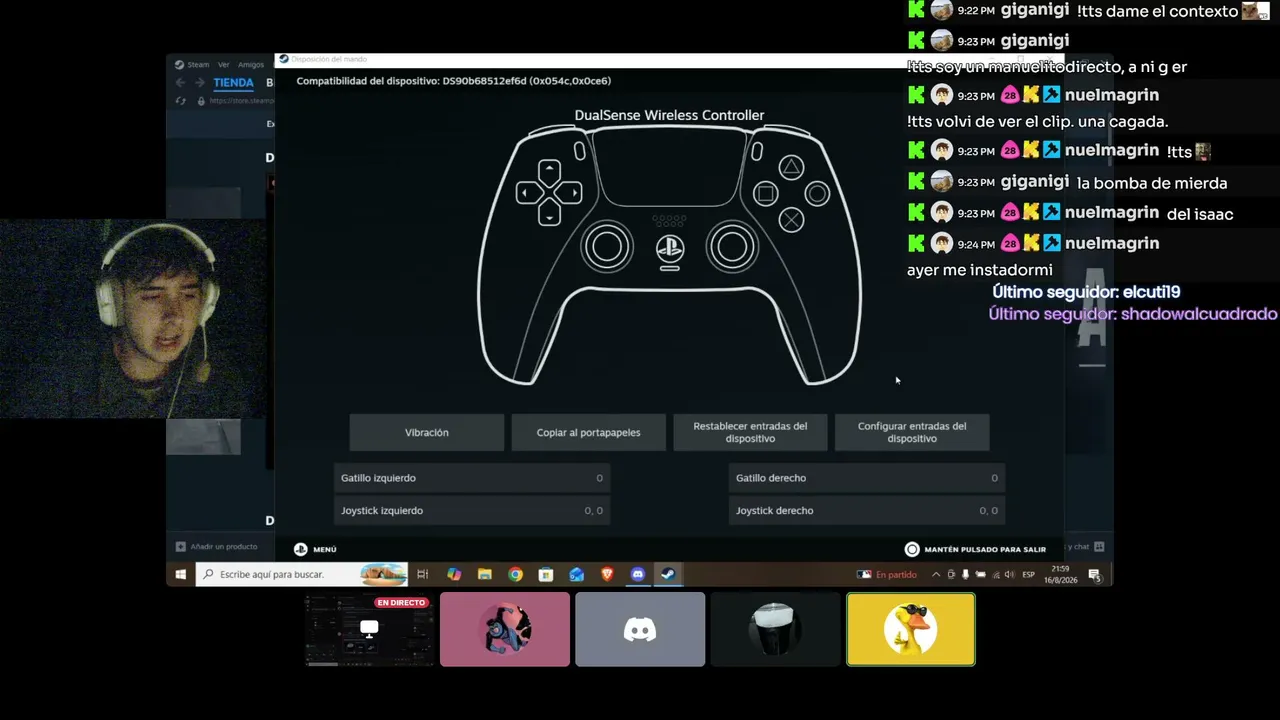Image resolution: width=1280 pixels, height=720 pixels.
Task: Select the yellow duck avatar participant tile
Action: [x=911, y=629]
